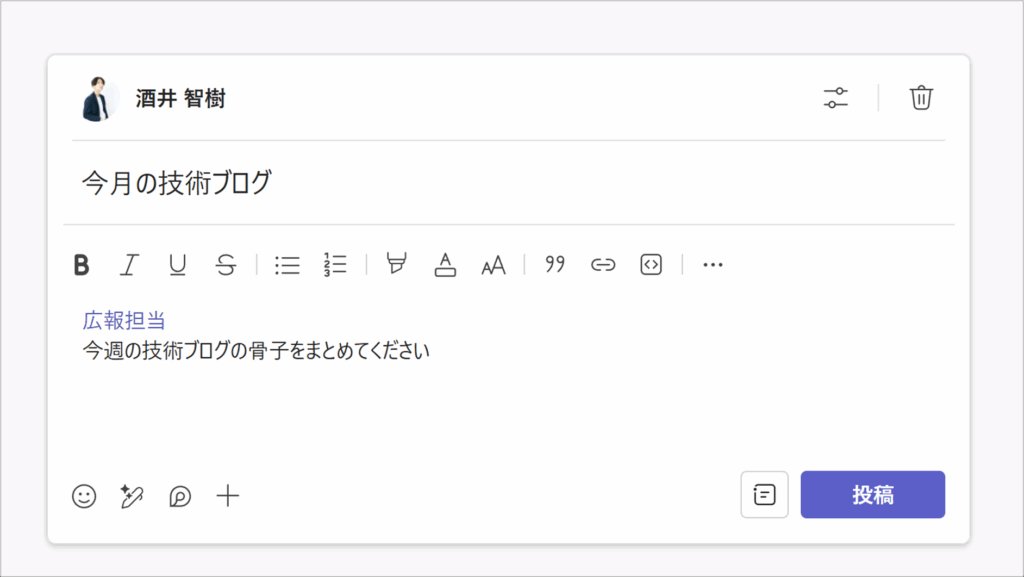1024x577 pixels.
Task: Insert a code snippet
Action: [x=651, y=264]
